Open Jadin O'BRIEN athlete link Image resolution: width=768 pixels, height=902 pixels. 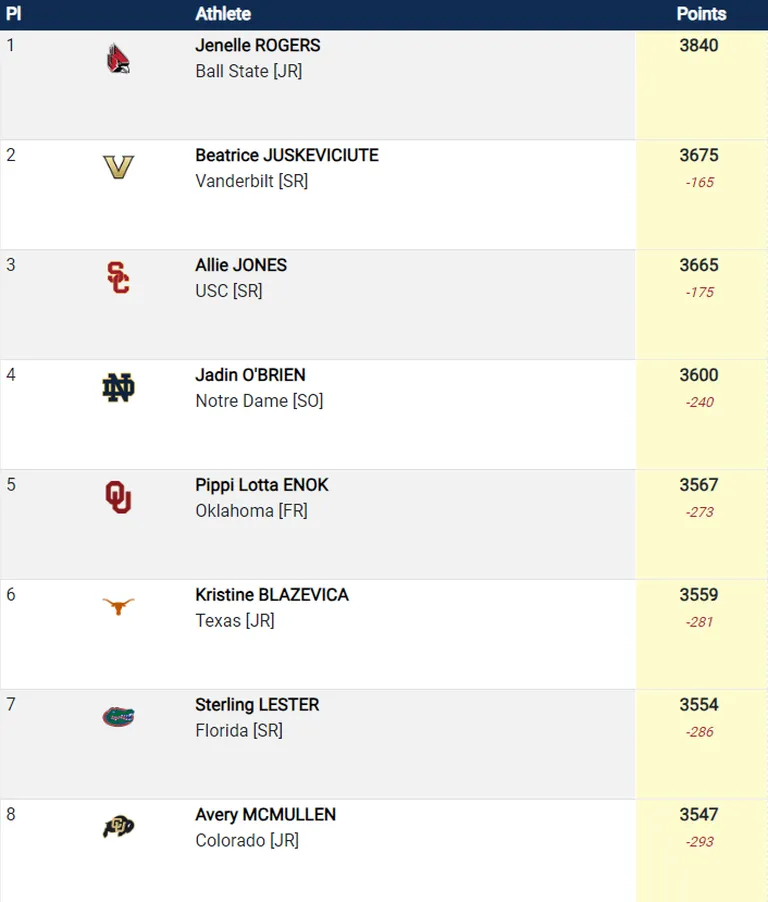250,375
